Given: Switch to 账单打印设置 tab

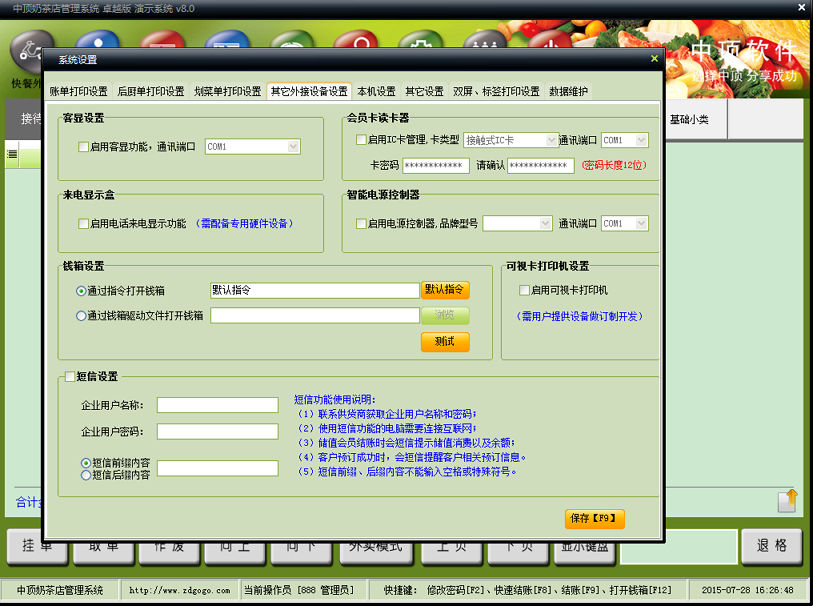Looking at the screenshot, I should 78,91.
